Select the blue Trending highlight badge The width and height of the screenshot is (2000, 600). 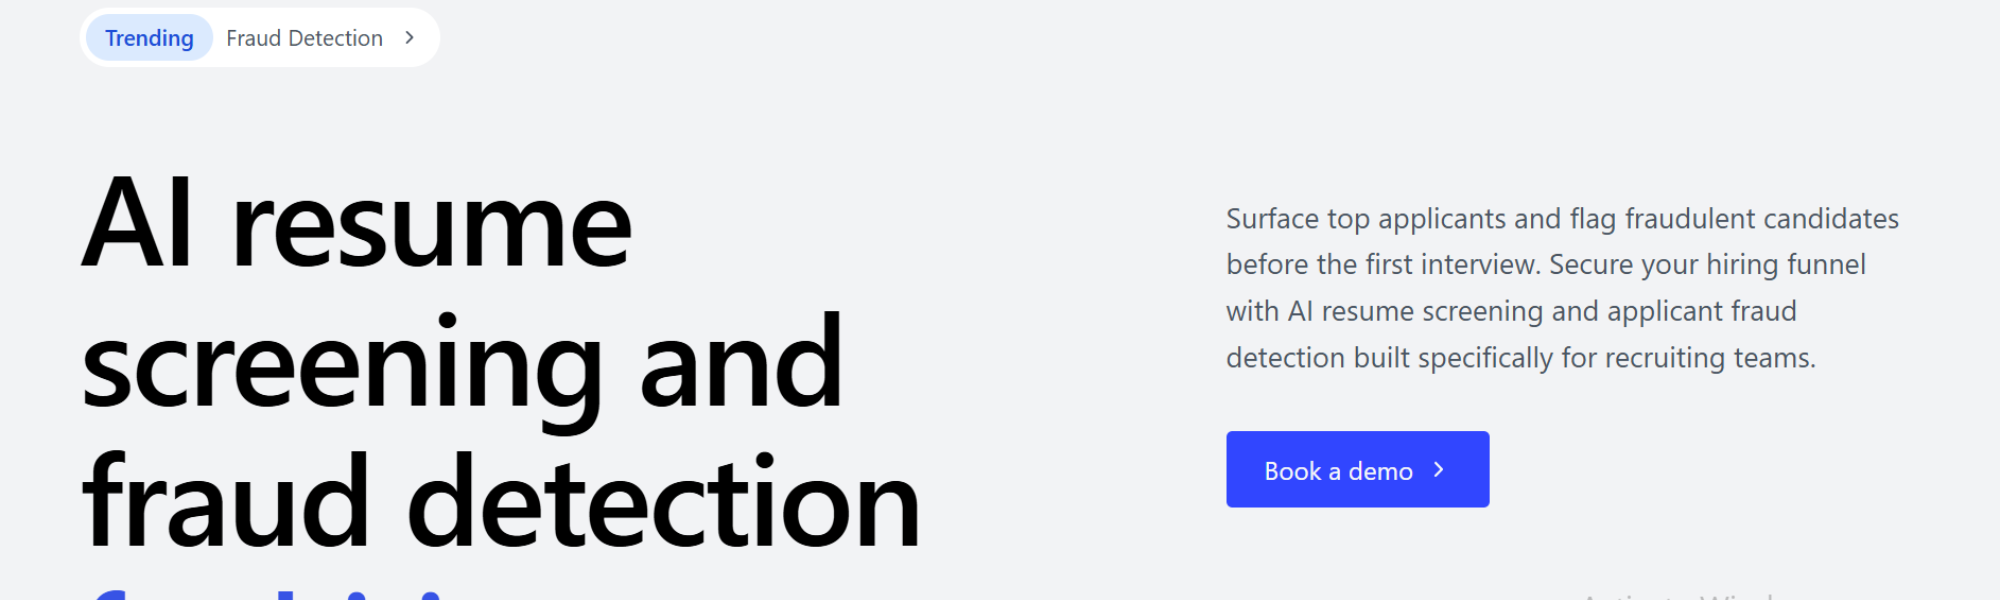click(x=147, y=37)
